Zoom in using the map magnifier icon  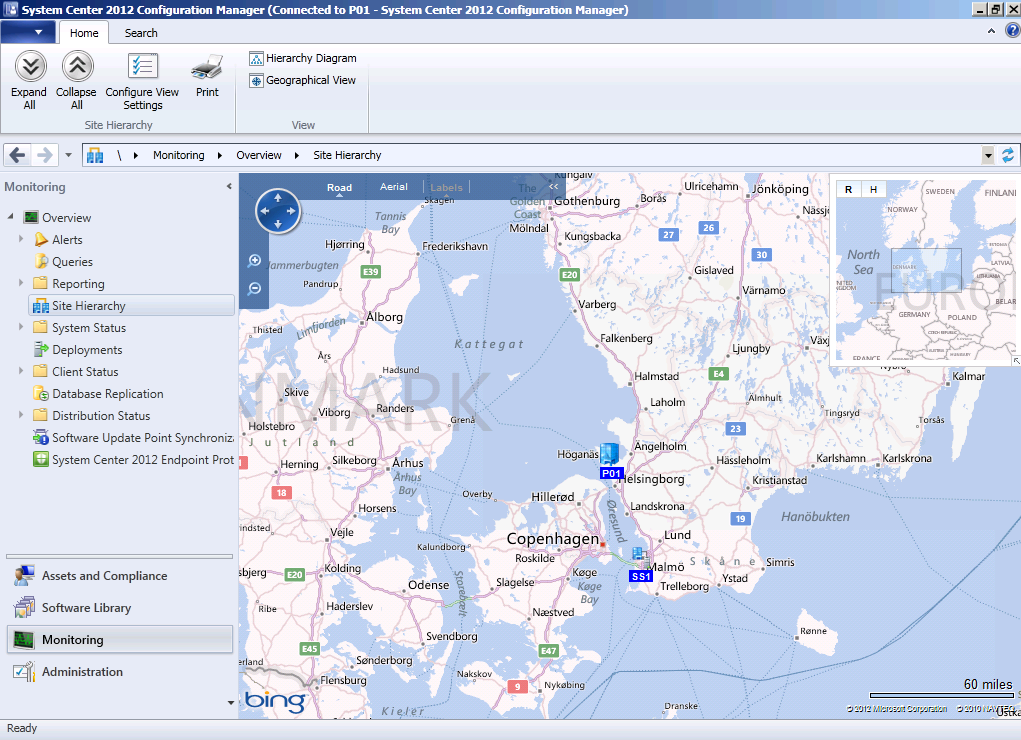coord(254,260)
